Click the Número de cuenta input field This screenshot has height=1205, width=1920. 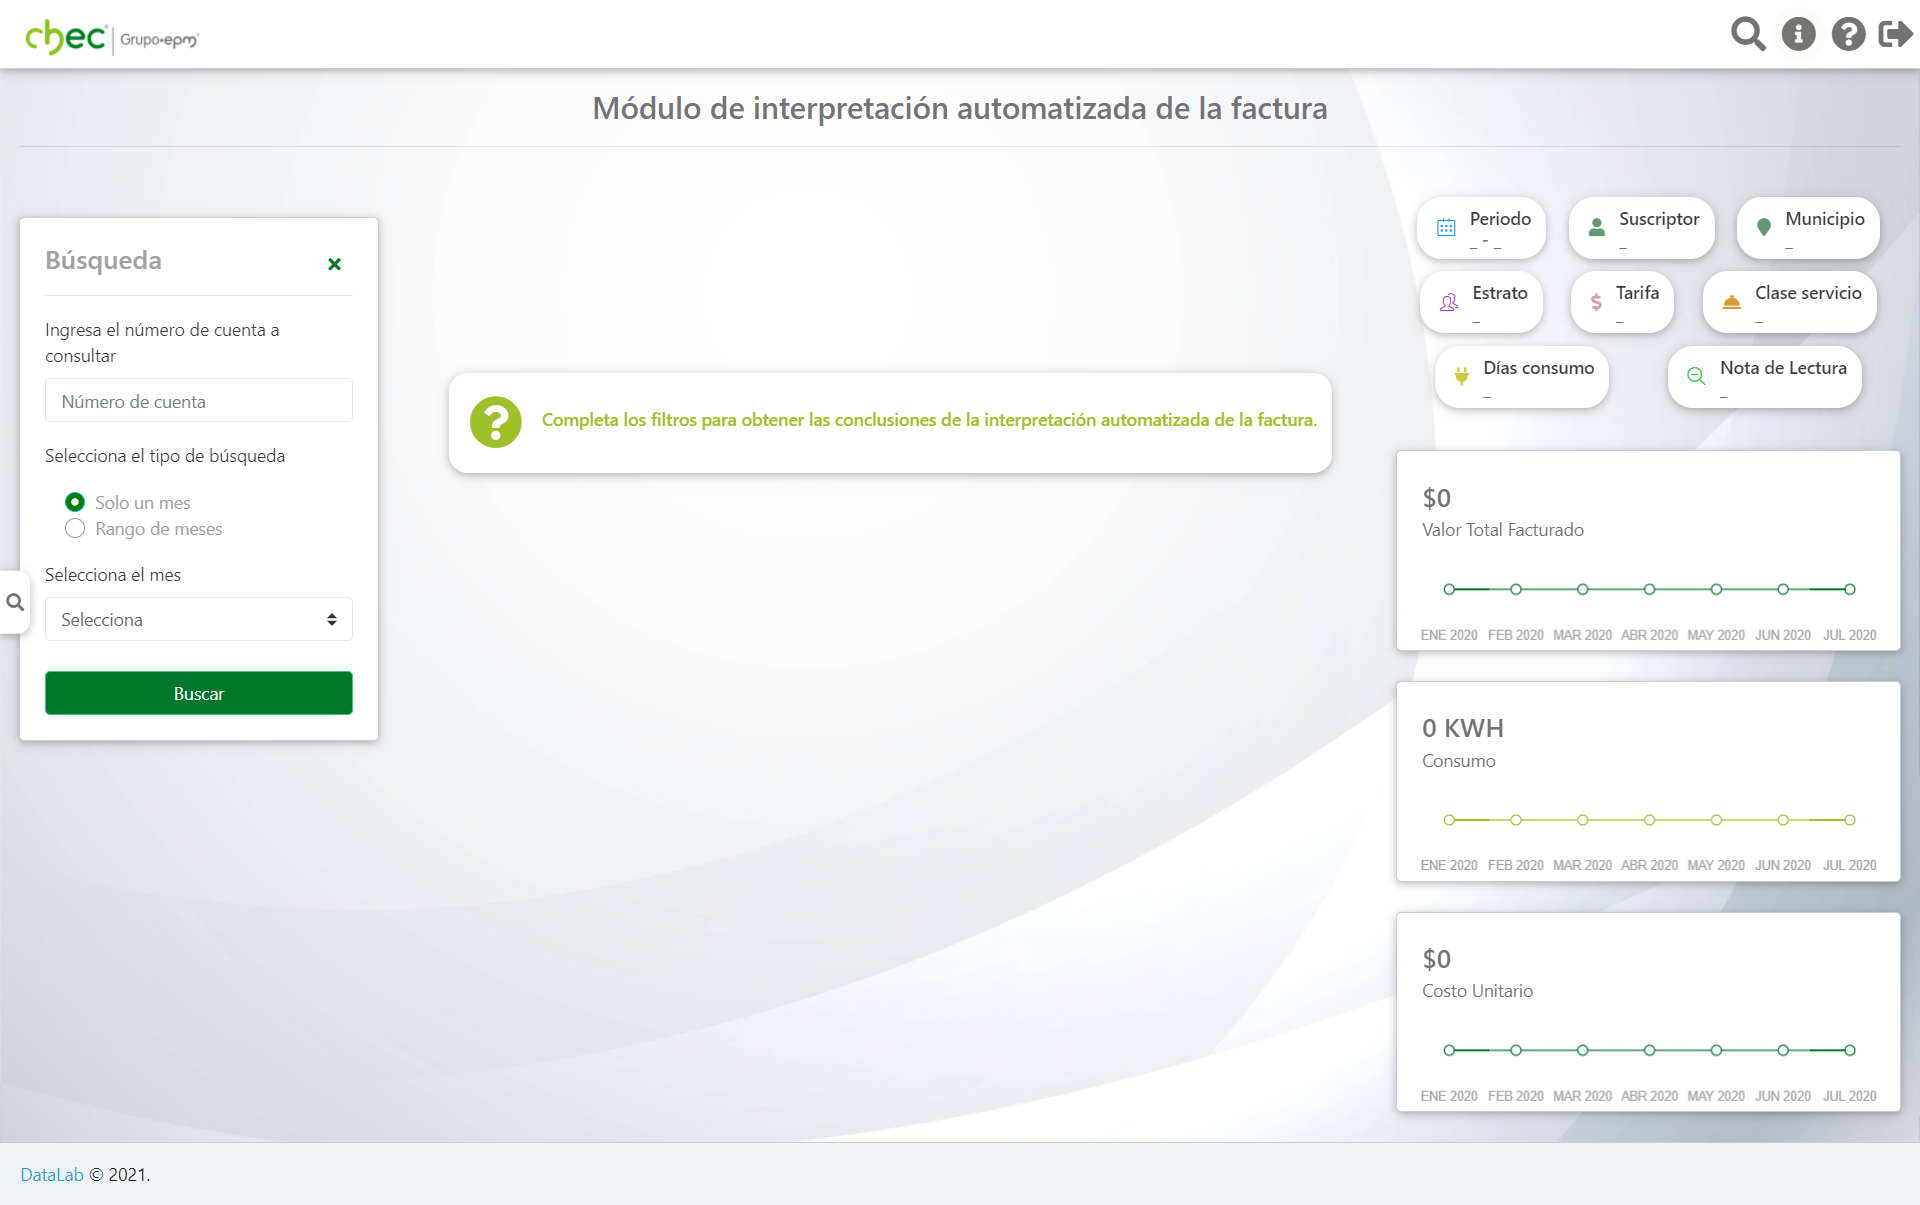(198, 401)
